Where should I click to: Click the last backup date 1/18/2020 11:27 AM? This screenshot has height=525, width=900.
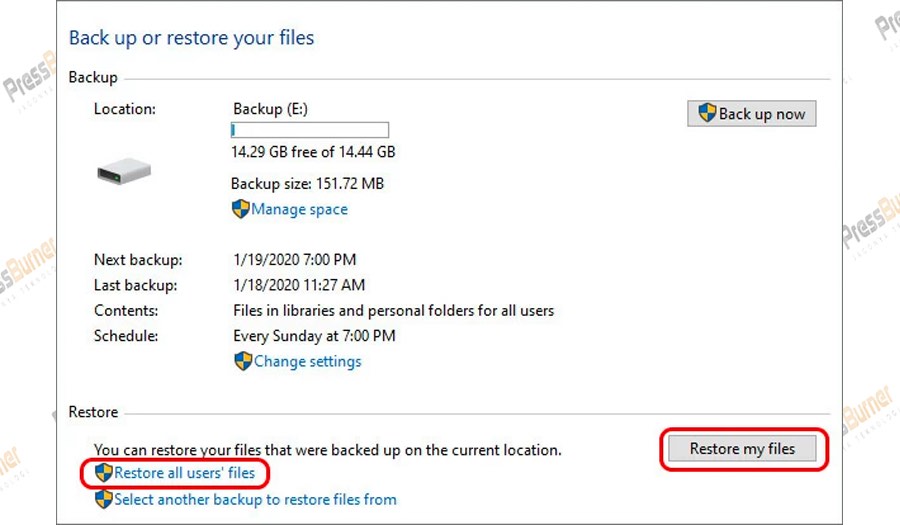pyautogui.click(x=299, y=285)
